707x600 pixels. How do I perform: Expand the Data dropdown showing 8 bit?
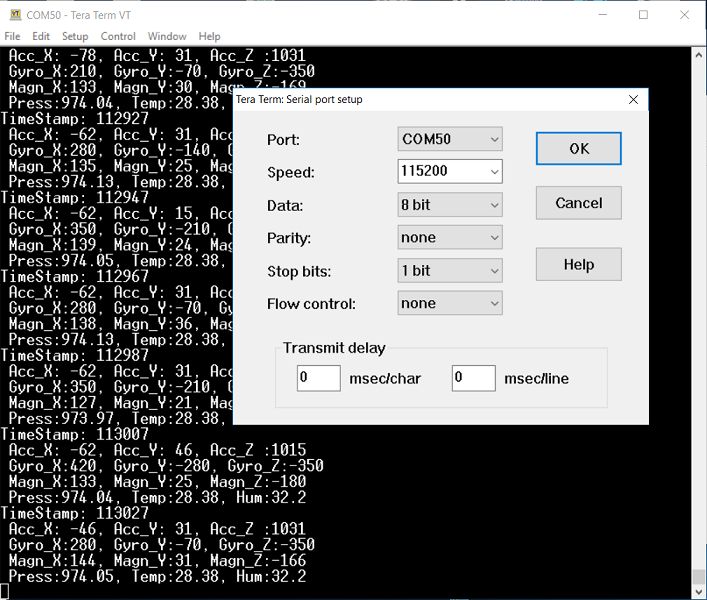pos(450,205)
